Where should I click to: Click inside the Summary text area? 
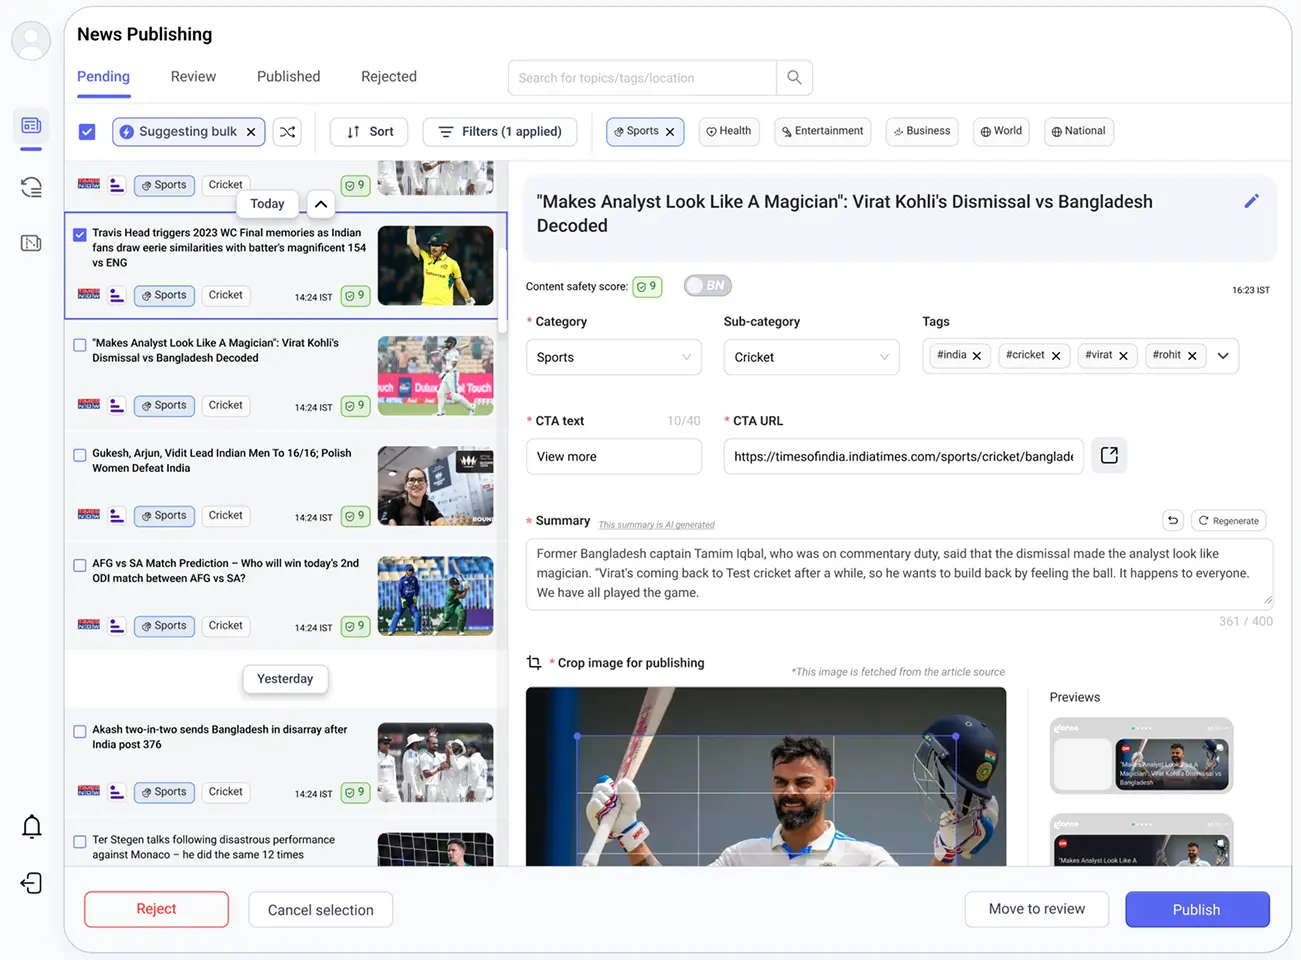click(899, 573)
